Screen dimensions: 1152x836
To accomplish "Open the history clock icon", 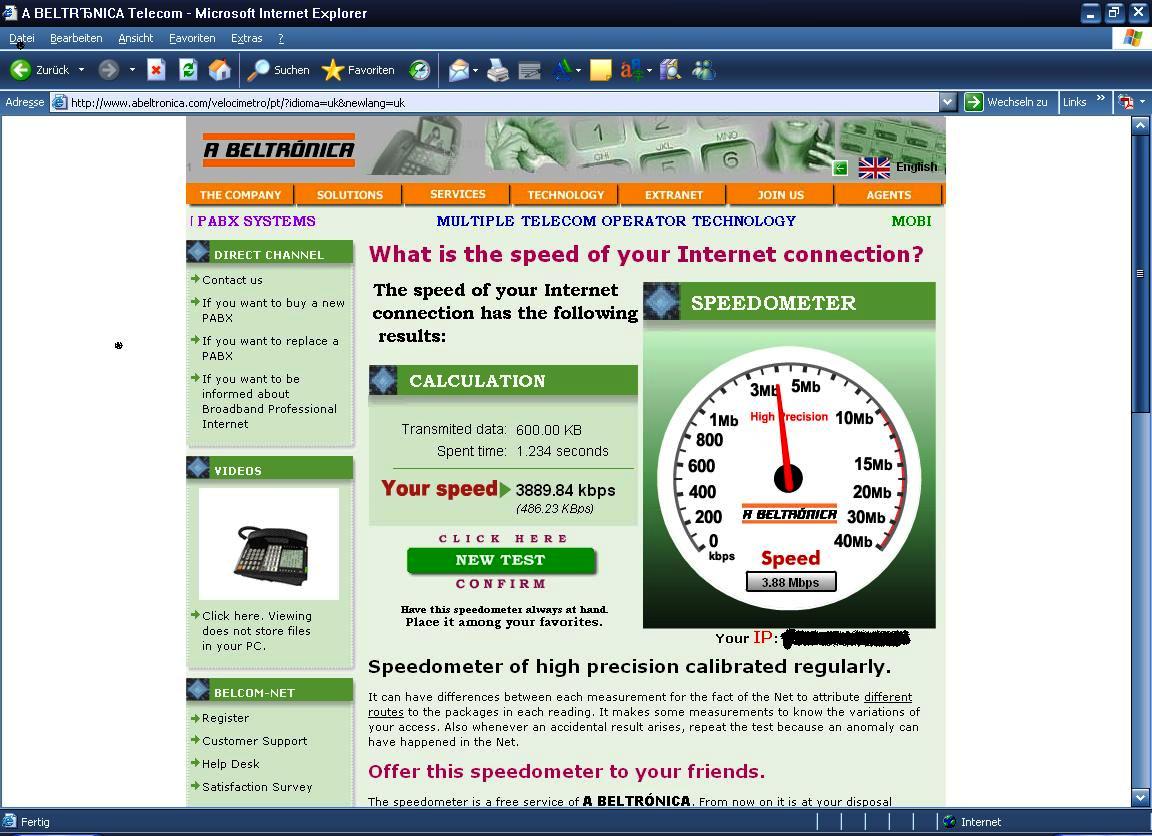I will (420, 70).
